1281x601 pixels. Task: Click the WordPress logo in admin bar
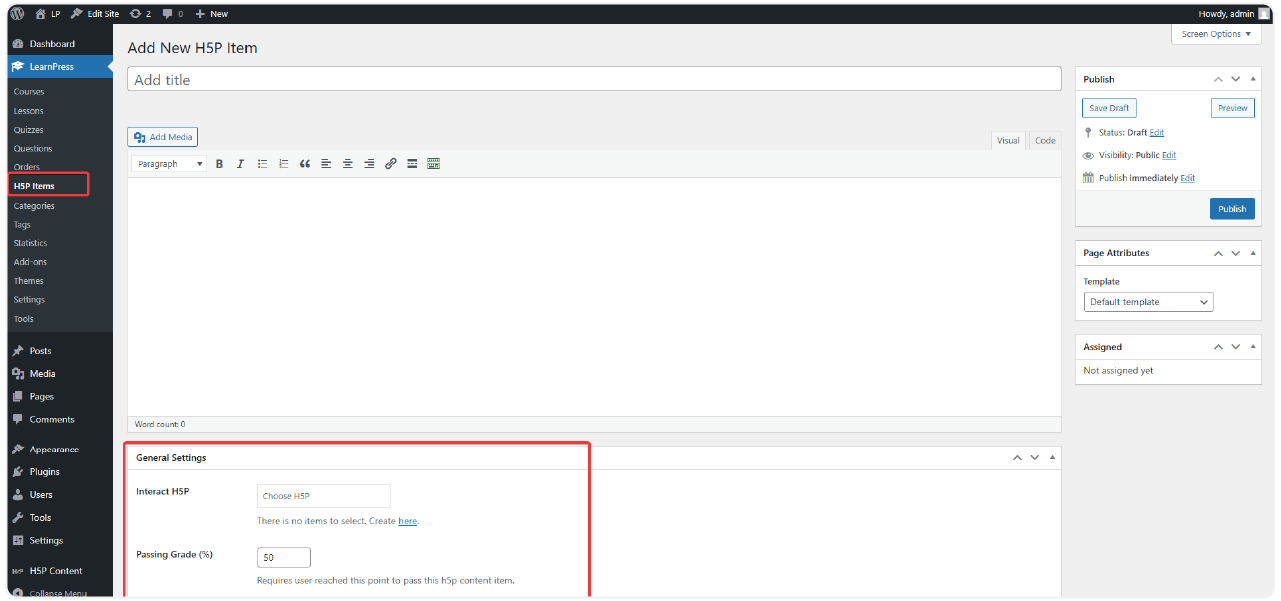17,14
